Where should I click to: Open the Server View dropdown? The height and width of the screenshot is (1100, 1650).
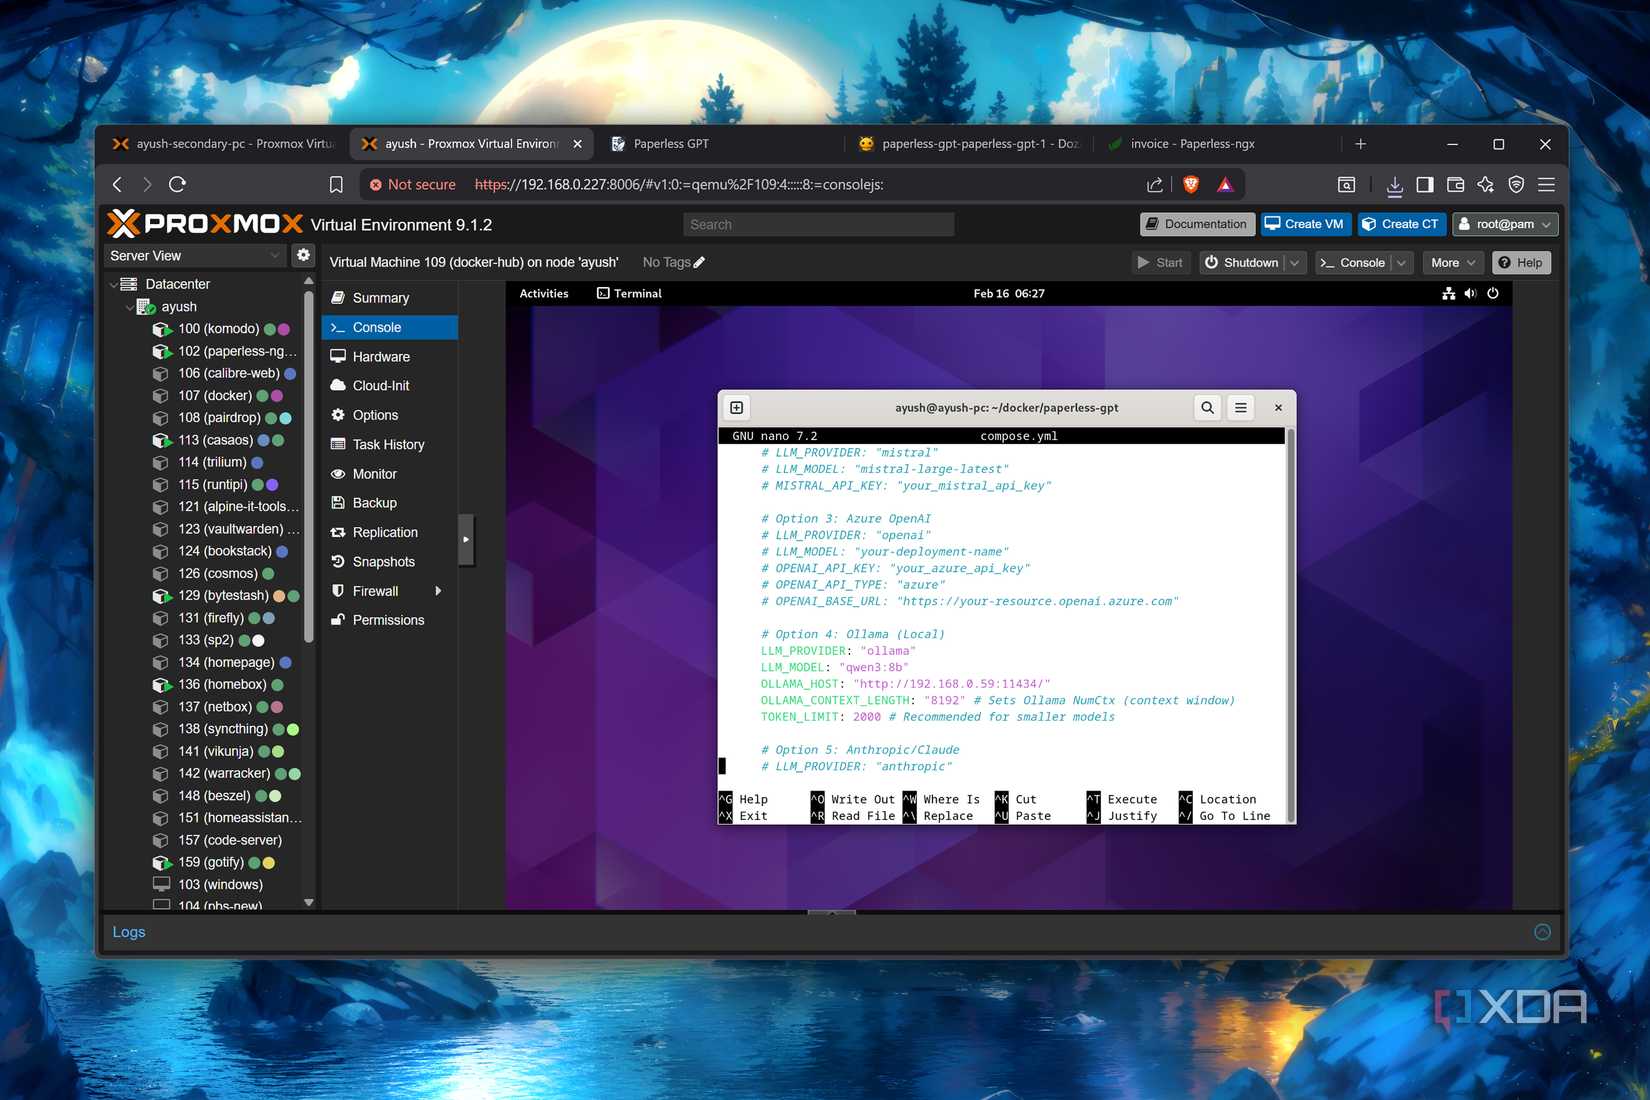(195, 255)
